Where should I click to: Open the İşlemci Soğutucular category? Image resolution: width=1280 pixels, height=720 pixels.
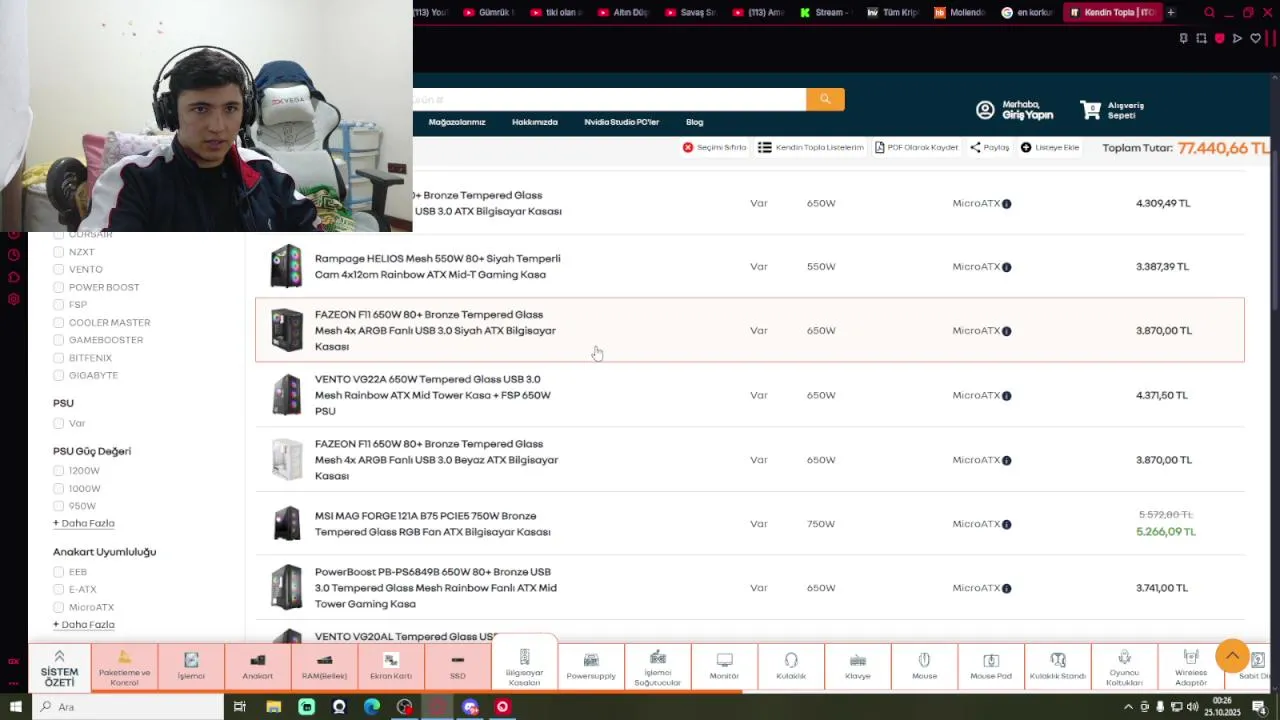[x=657, y=667]
